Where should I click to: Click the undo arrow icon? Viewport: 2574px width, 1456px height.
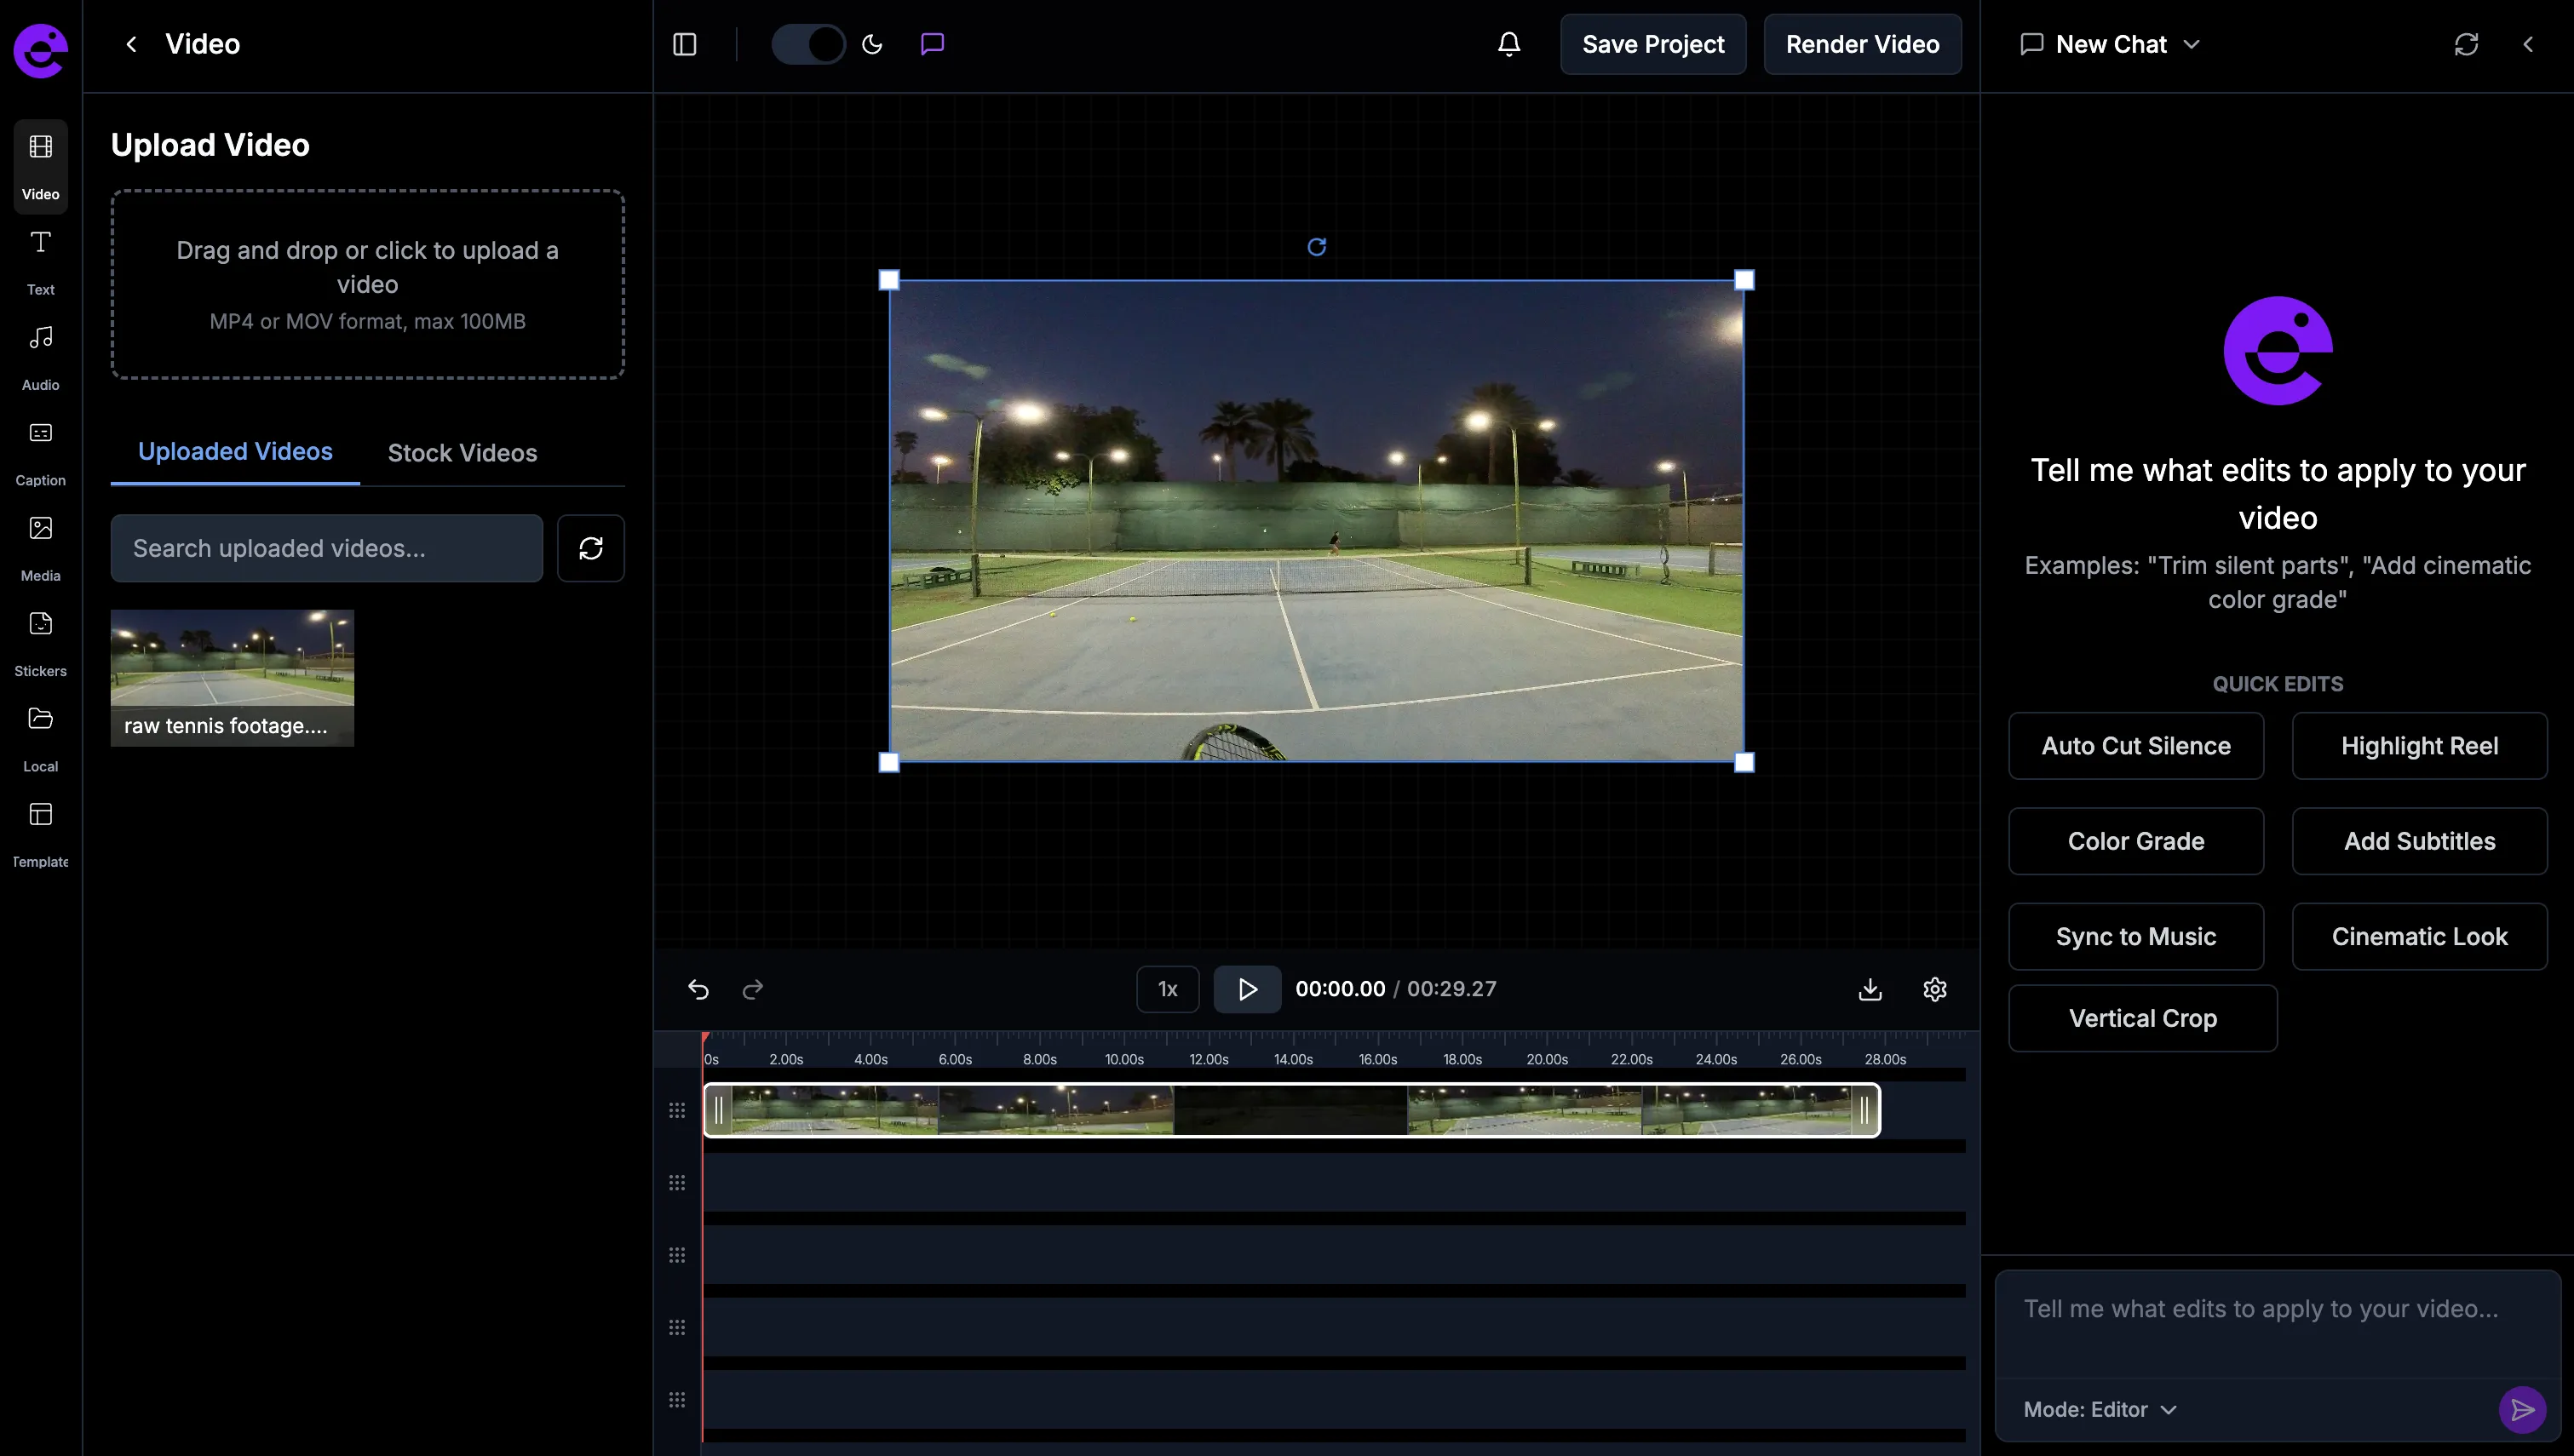tap(698, 989)
